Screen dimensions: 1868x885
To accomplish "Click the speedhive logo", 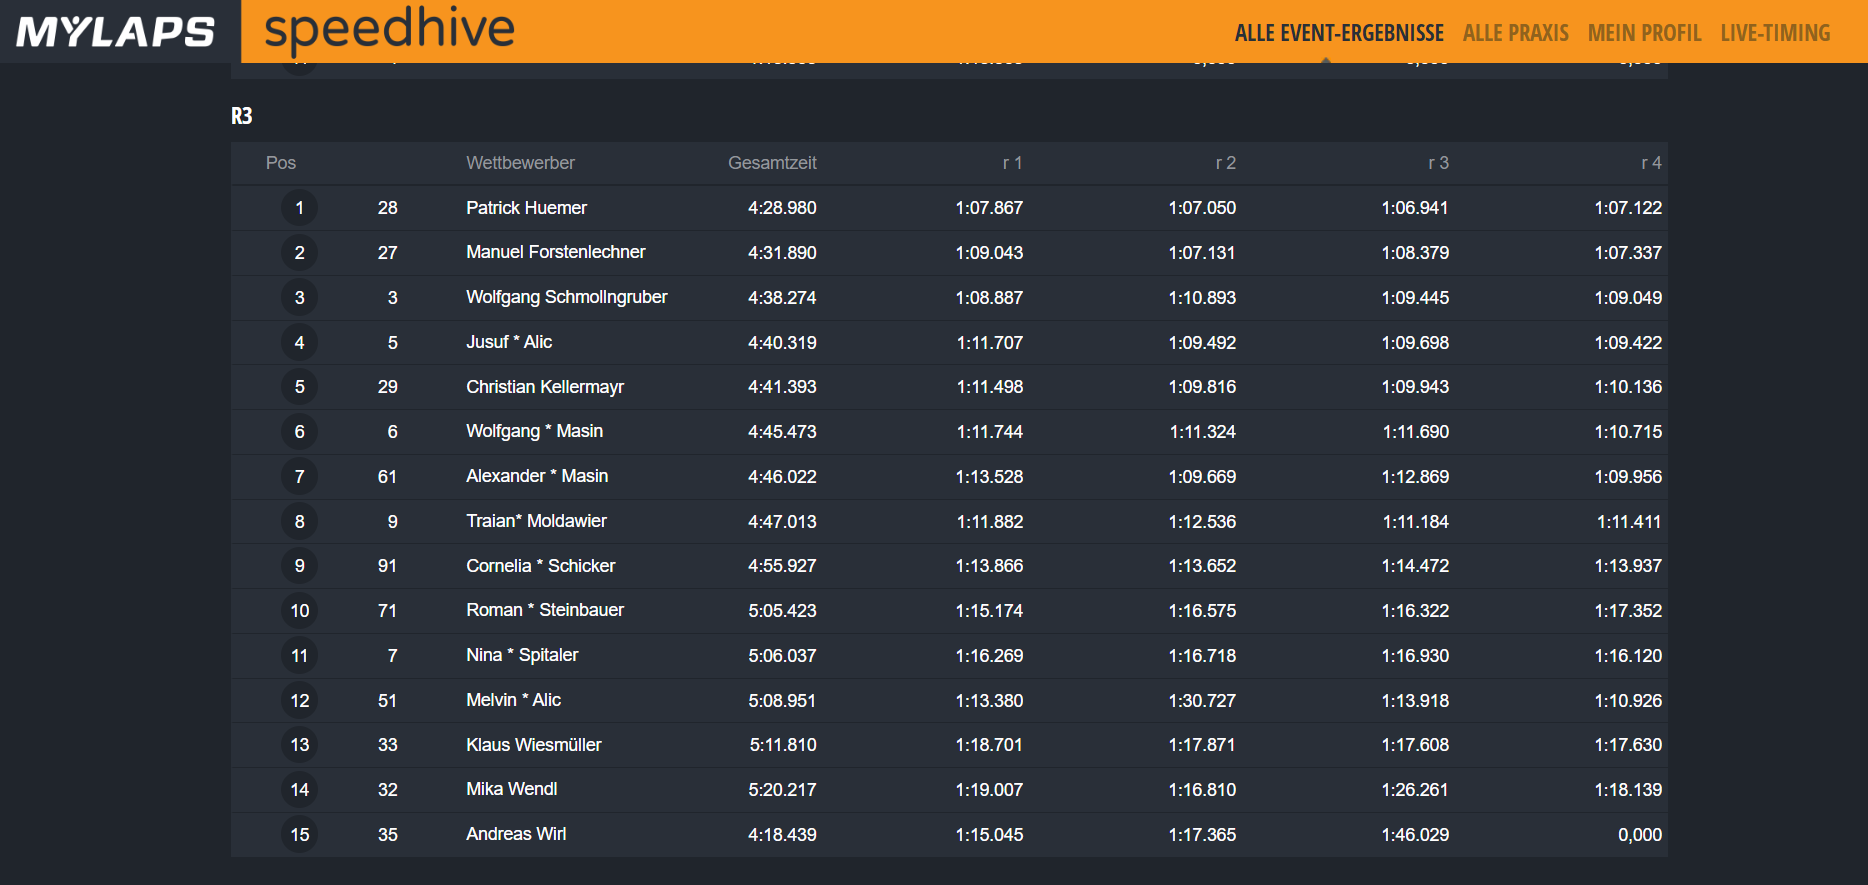I will pos(389,30).
